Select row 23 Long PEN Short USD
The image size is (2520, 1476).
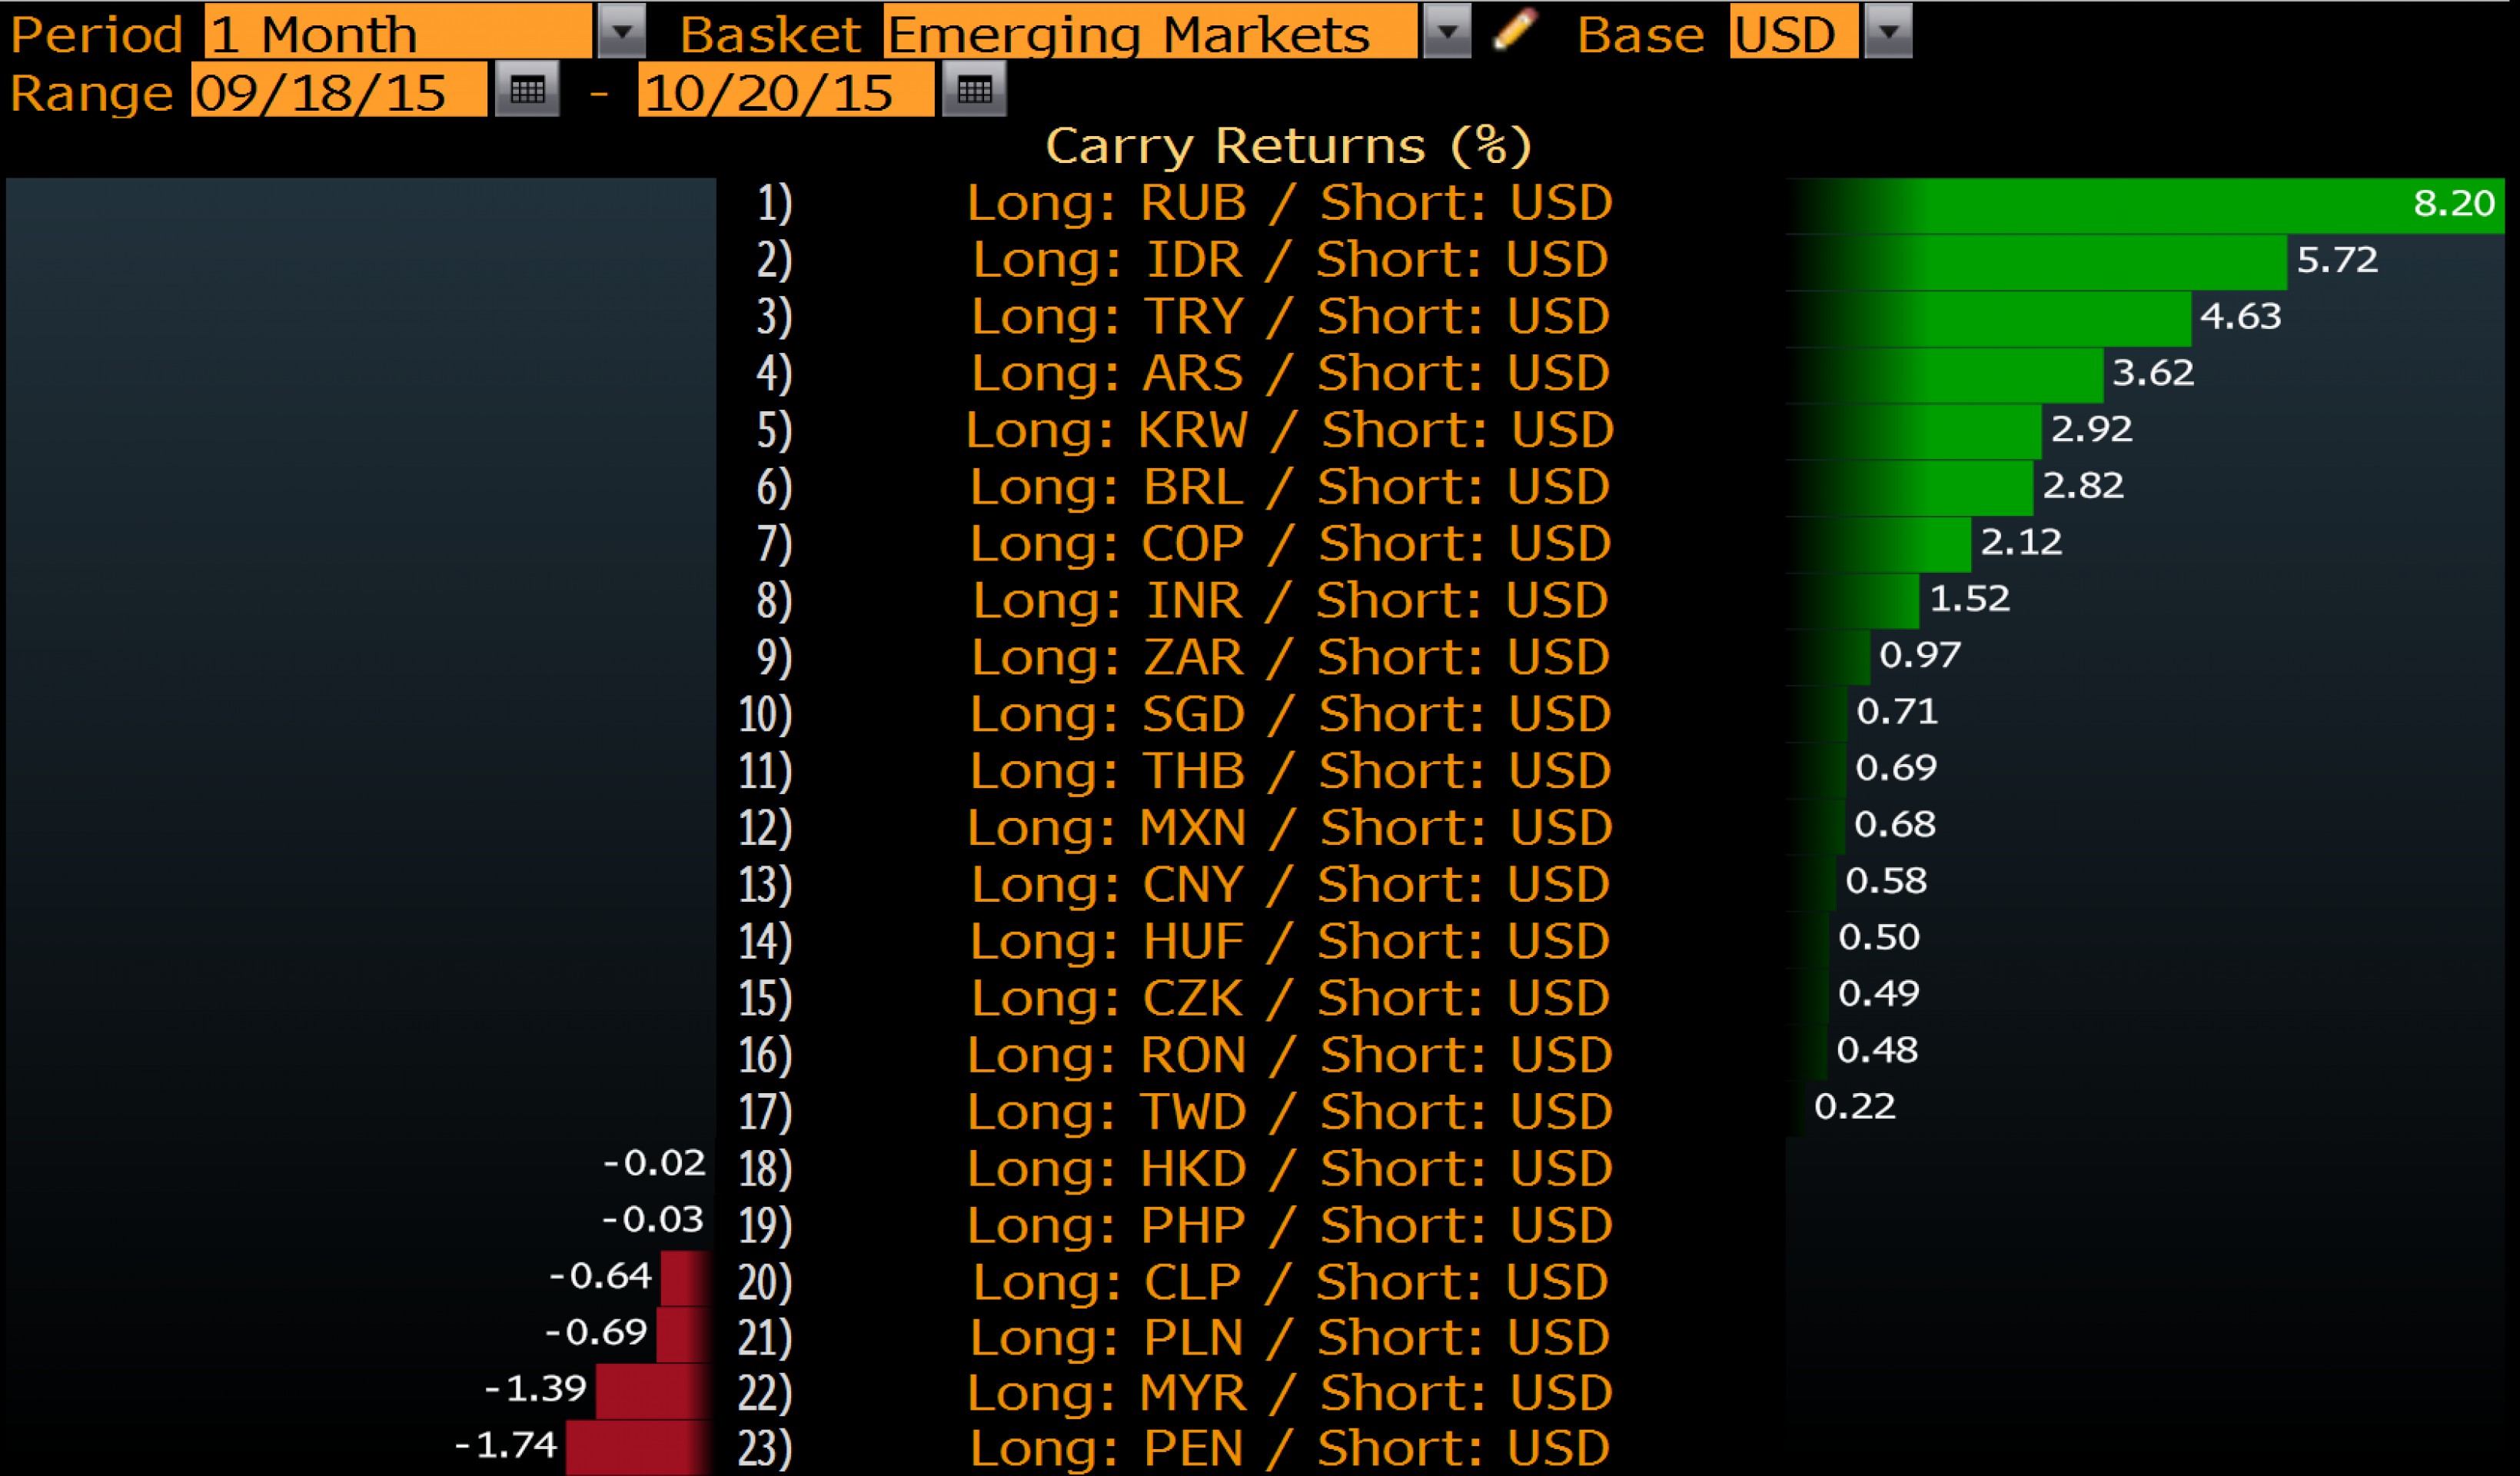point(1289,1449)
